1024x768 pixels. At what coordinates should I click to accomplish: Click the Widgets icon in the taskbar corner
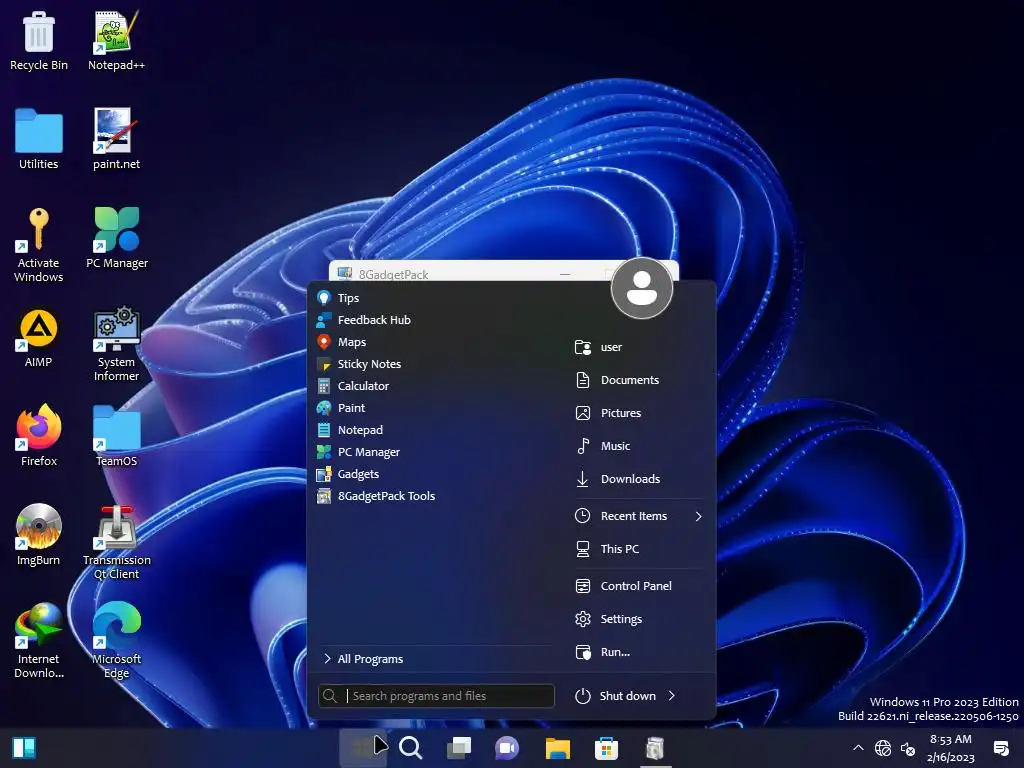tap(24, 748)
